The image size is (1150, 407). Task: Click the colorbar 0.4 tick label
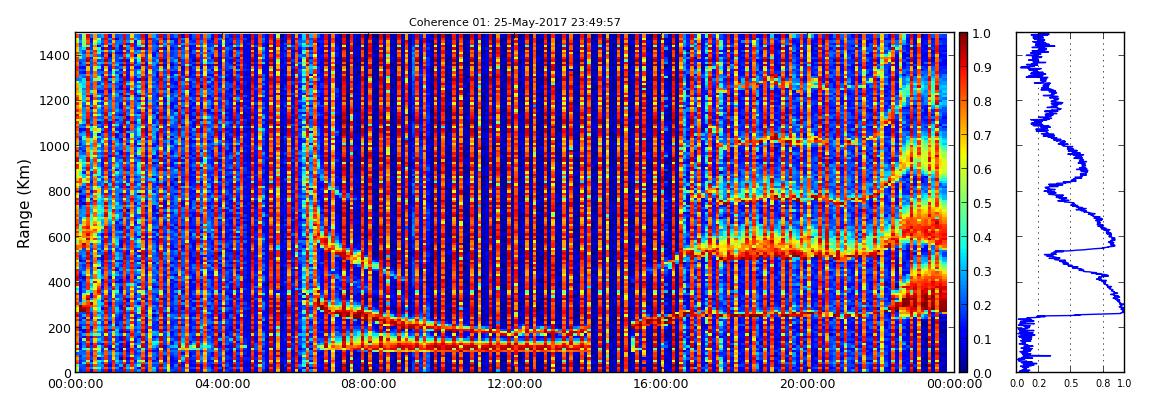(x=984, y=238)
